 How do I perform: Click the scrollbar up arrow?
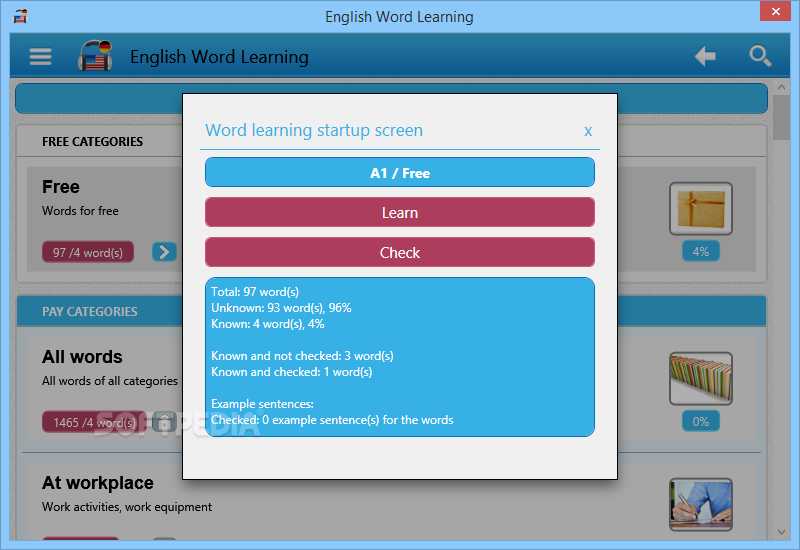pyautogui.click(x=781, y=87)
